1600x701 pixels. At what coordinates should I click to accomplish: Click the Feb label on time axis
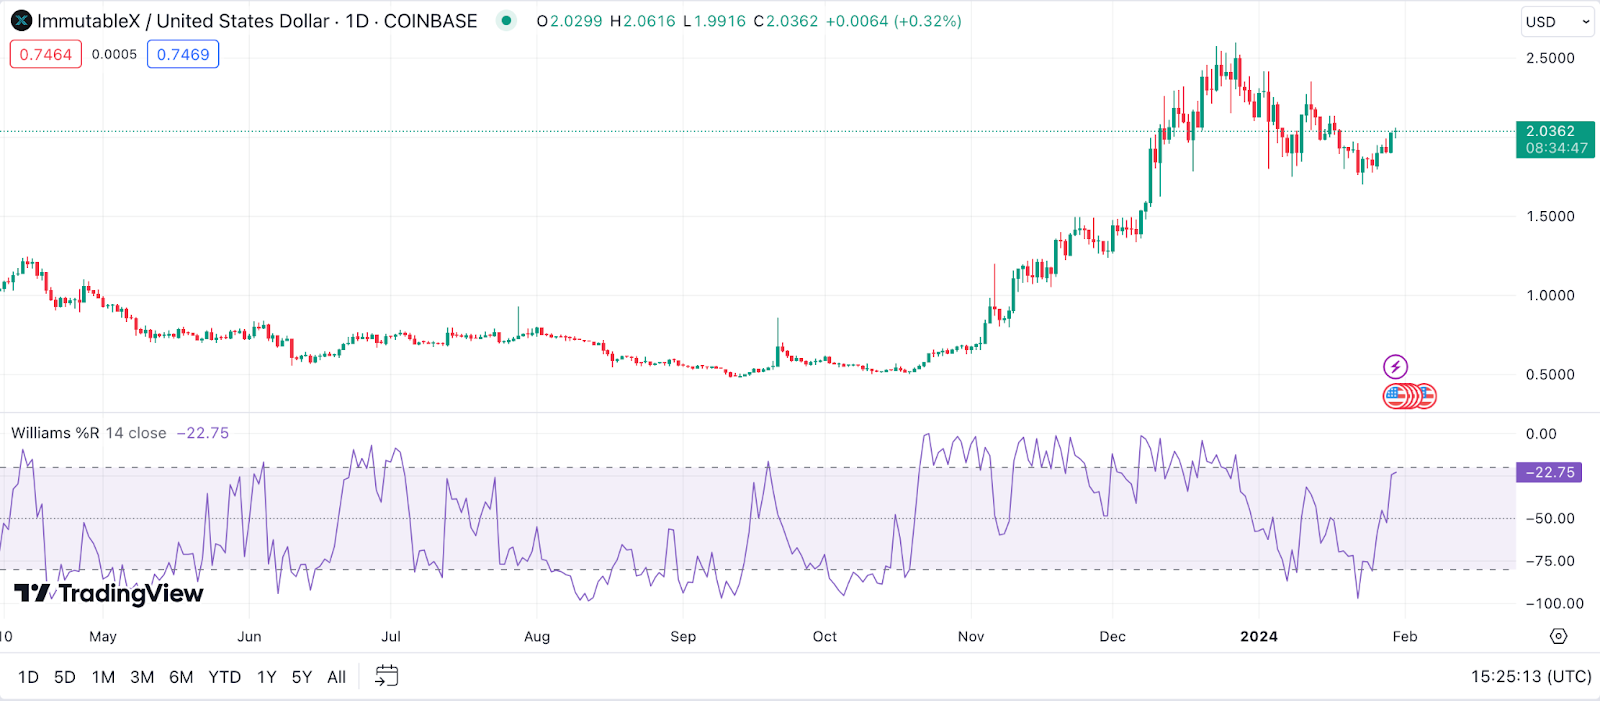click(x=1405, y=636)
